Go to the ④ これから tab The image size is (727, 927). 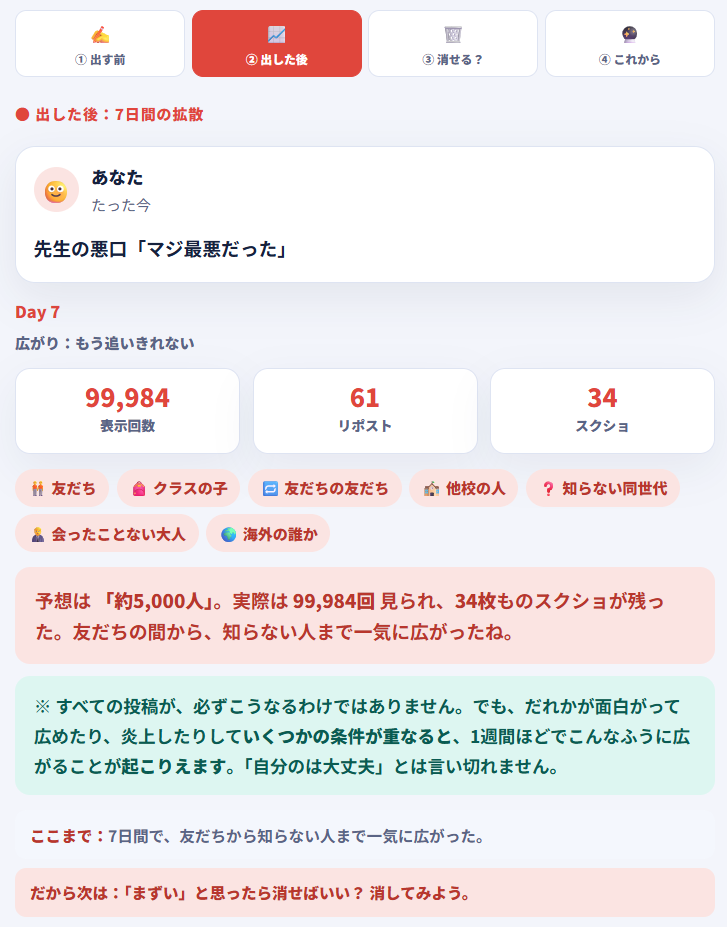(x=629, y=44)
